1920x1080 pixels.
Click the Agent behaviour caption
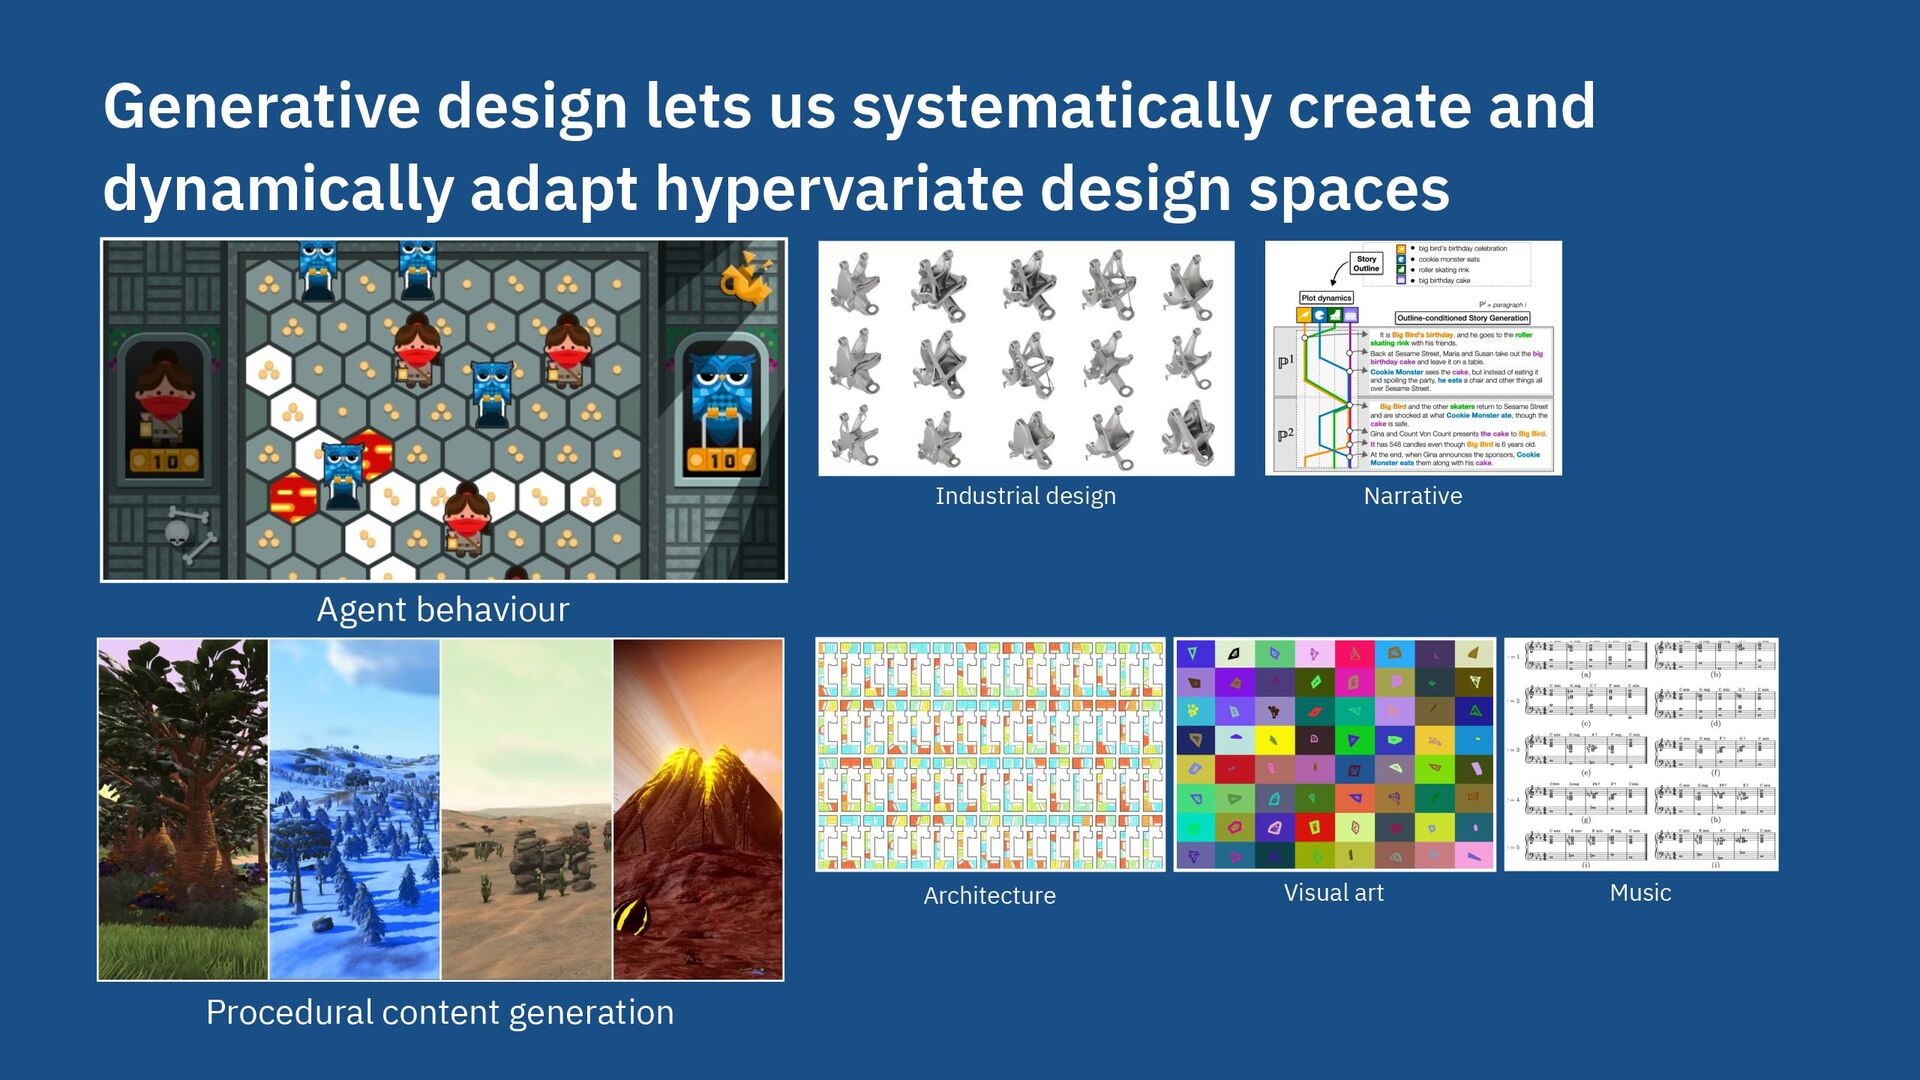[x=443, y=610]
